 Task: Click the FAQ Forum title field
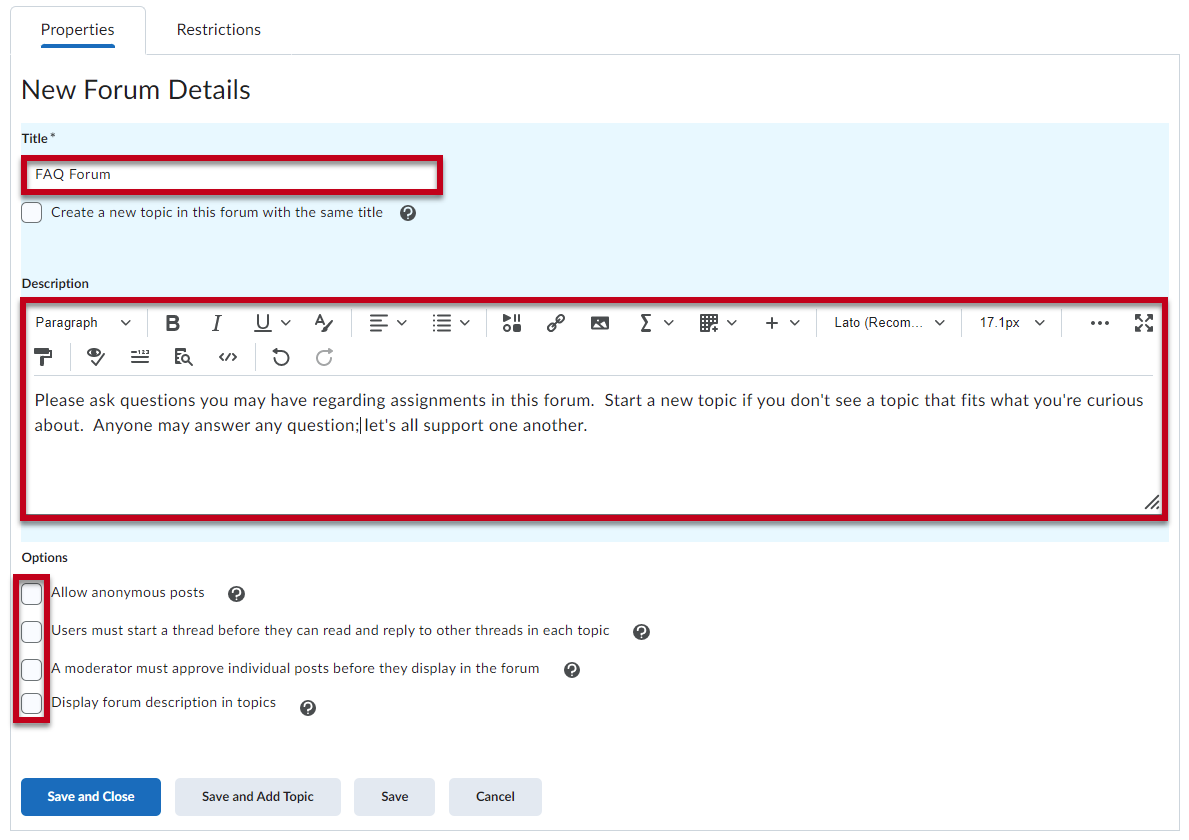[232, 175]
